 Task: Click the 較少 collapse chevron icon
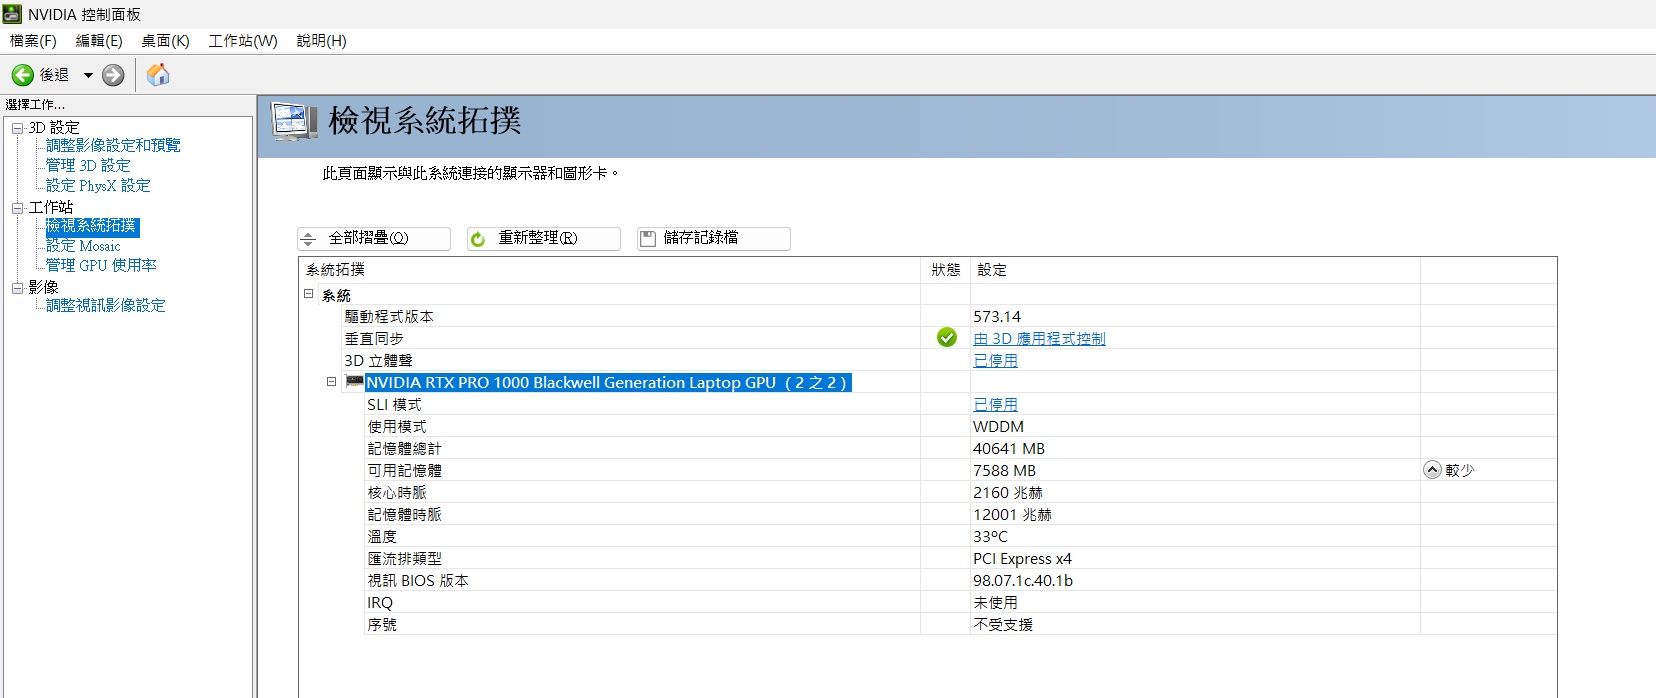click(x=1432, y=470)
